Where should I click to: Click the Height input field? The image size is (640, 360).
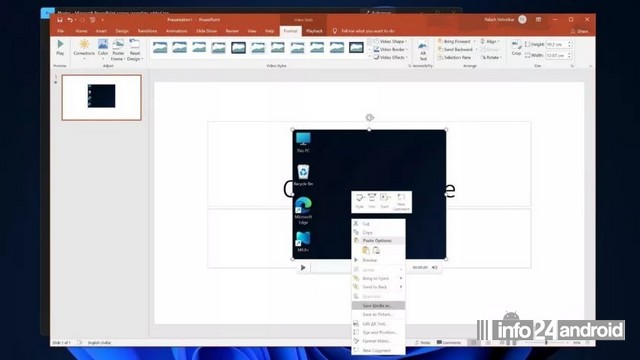pos(558,44)
